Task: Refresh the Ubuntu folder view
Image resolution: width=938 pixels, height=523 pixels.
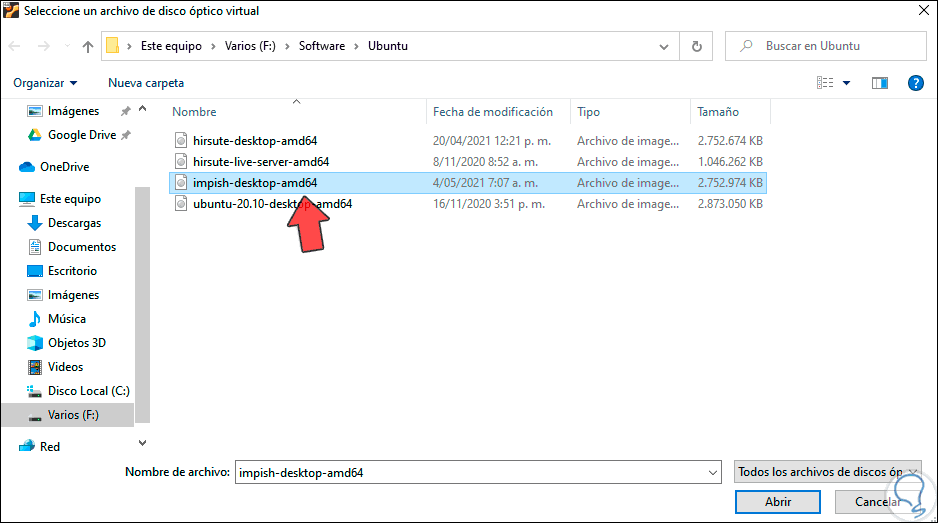Action: [696, 46]
